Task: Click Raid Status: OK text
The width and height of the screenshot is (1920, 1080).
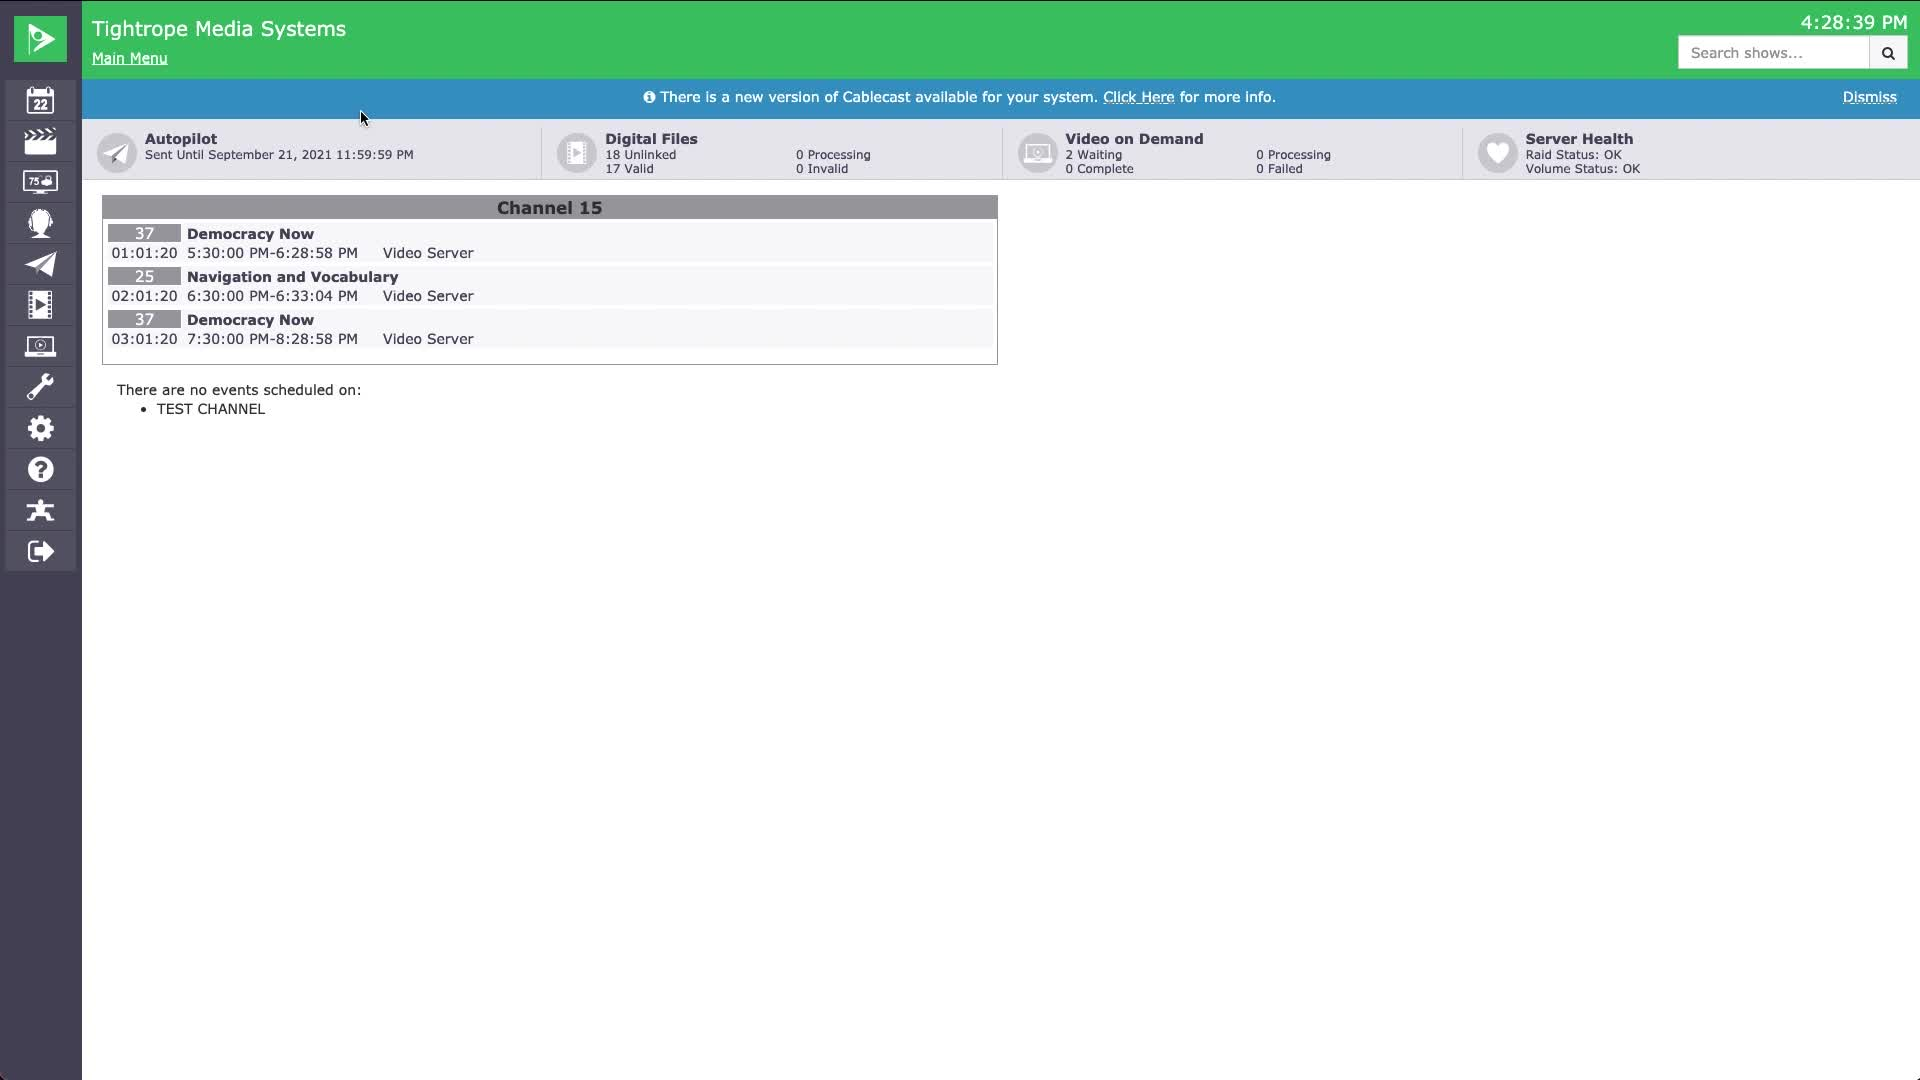Action: [1573, 155]
